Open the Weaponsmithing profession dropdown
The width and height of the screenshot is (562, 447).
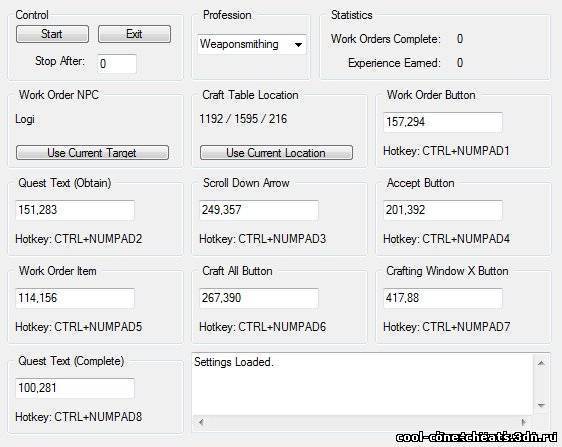tap(298, 44)
